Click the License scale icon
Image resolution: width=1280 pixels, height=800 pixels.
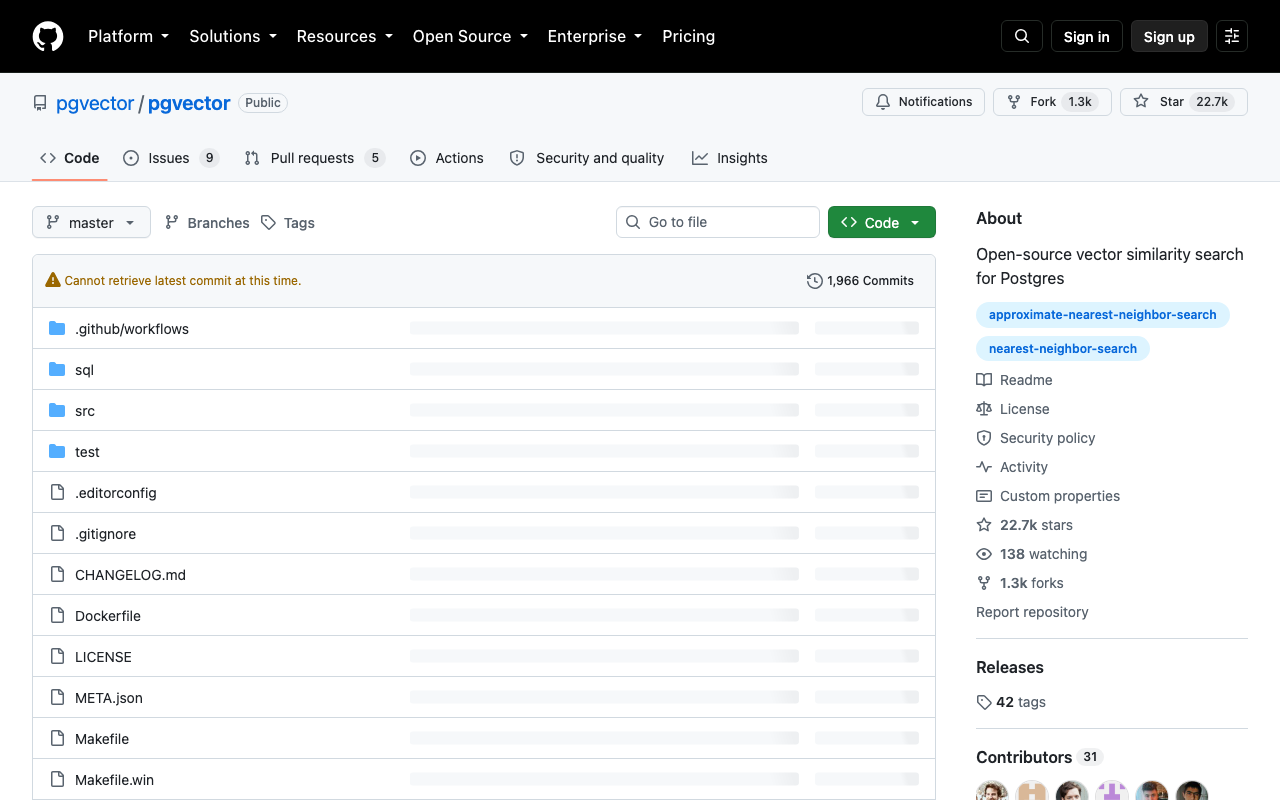coord(984,409)
